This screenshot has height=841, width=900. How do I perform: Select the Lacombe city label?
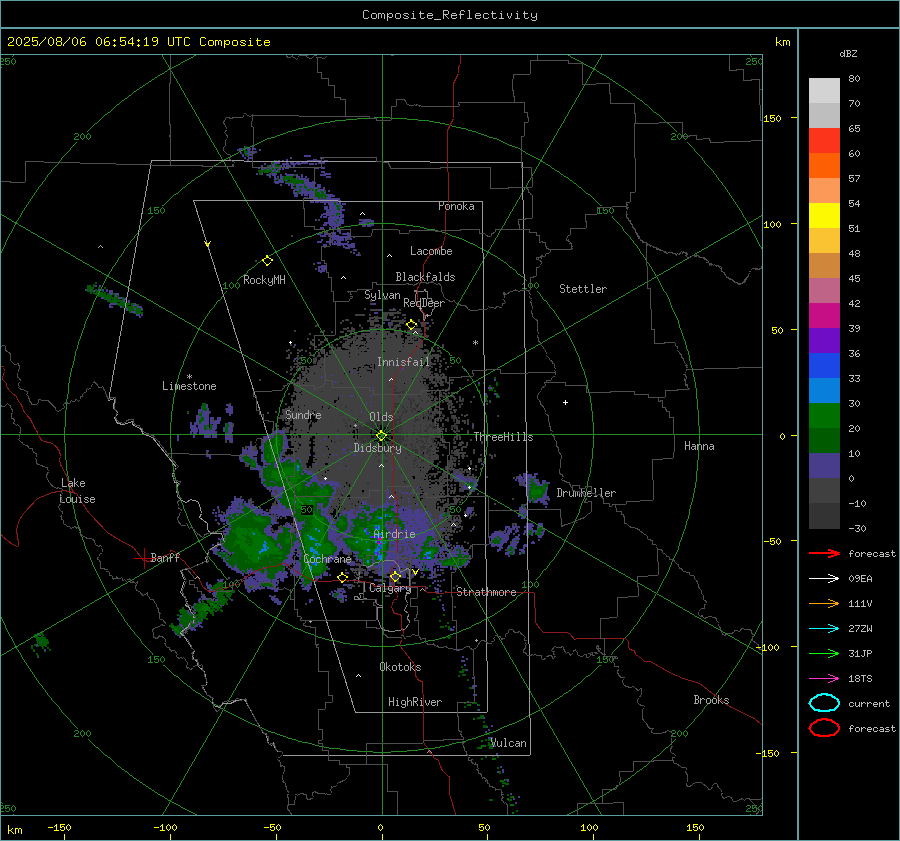point(431,251)
